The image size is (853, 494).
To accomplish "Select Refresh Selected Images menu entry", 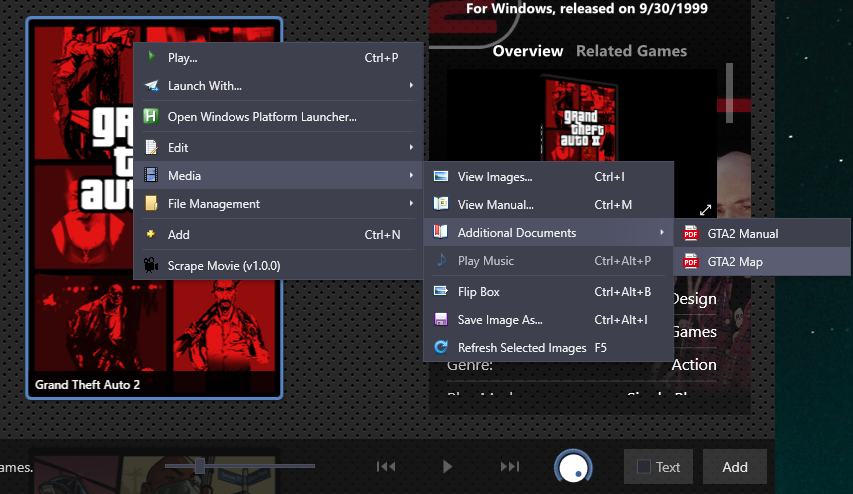I will coord(548,348).
